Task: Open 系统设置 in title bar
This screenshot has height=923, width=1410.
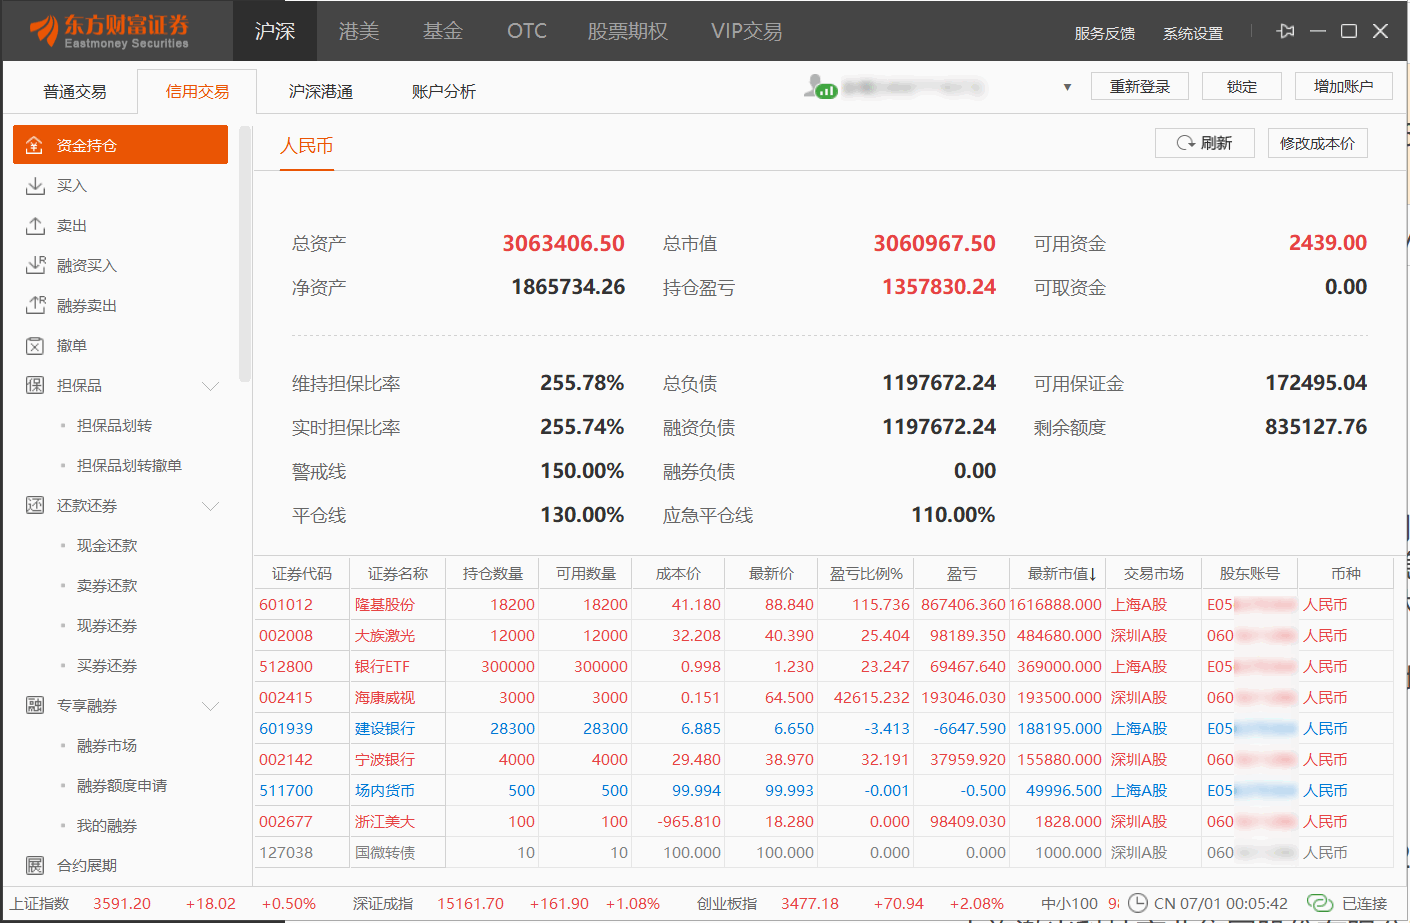Action: [x=1193, y=33]
